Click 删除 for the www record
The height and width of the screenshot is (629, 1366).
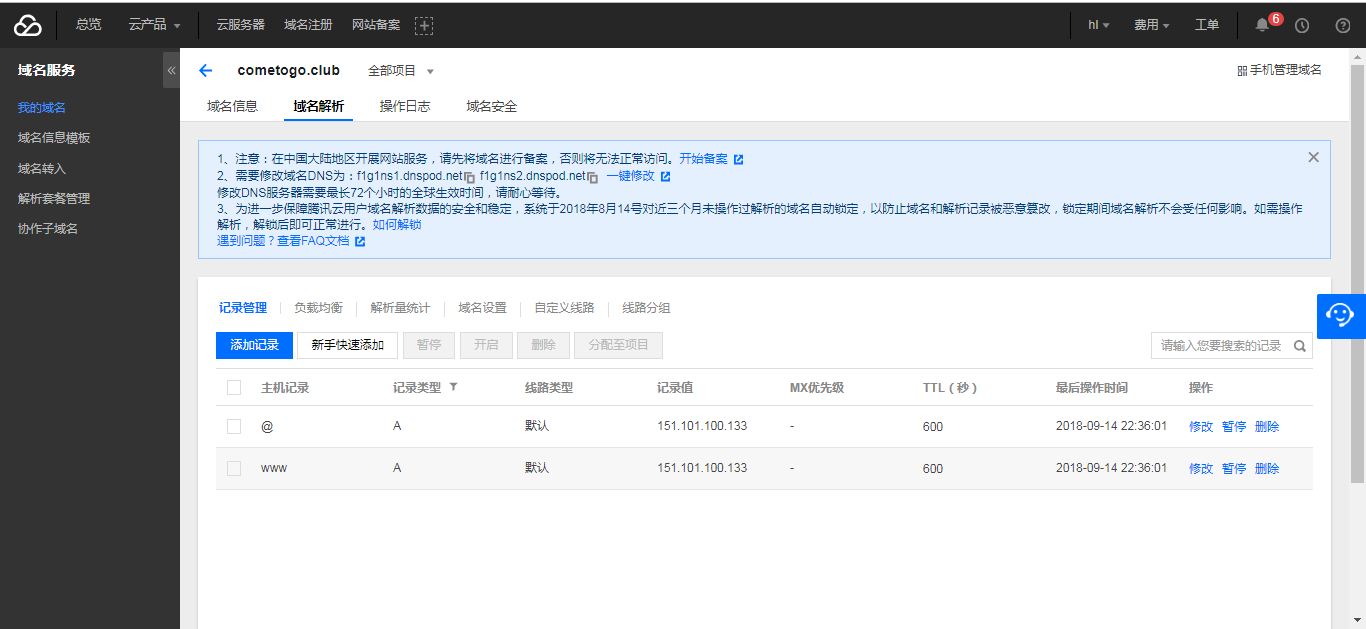1267,469
